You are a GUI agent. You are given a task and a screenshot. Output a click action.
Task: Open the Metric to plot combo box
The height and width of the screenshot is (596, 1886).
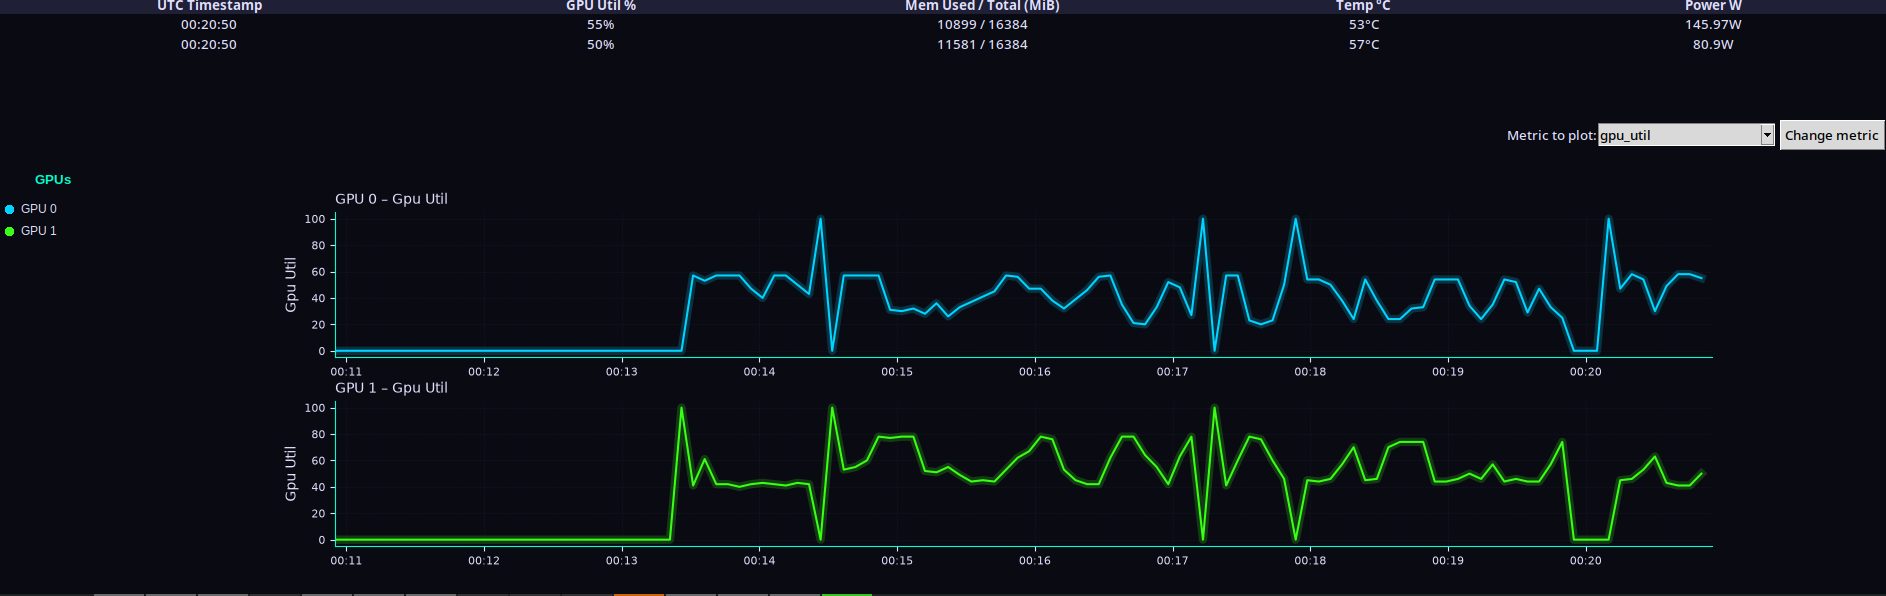click(1686, 135)
